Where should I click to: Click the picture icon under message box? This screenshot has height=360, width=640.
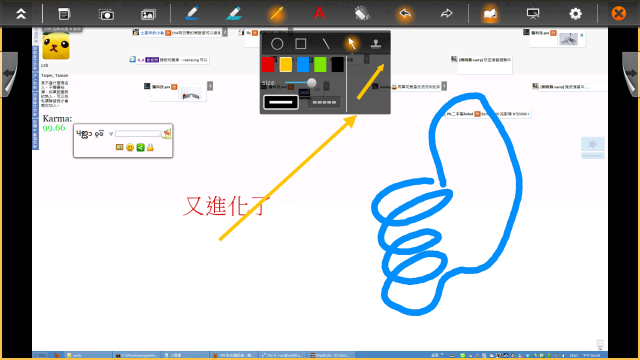pos(120,147)
